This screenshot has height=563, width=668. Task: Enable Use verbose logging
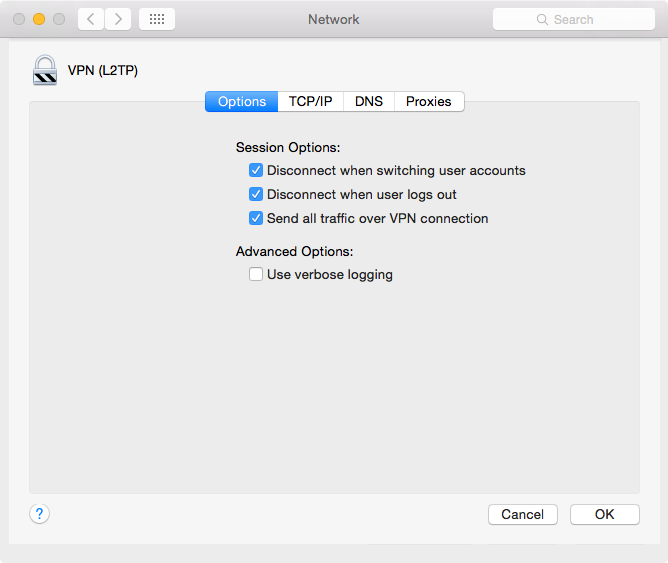click(x=256, y=275)
